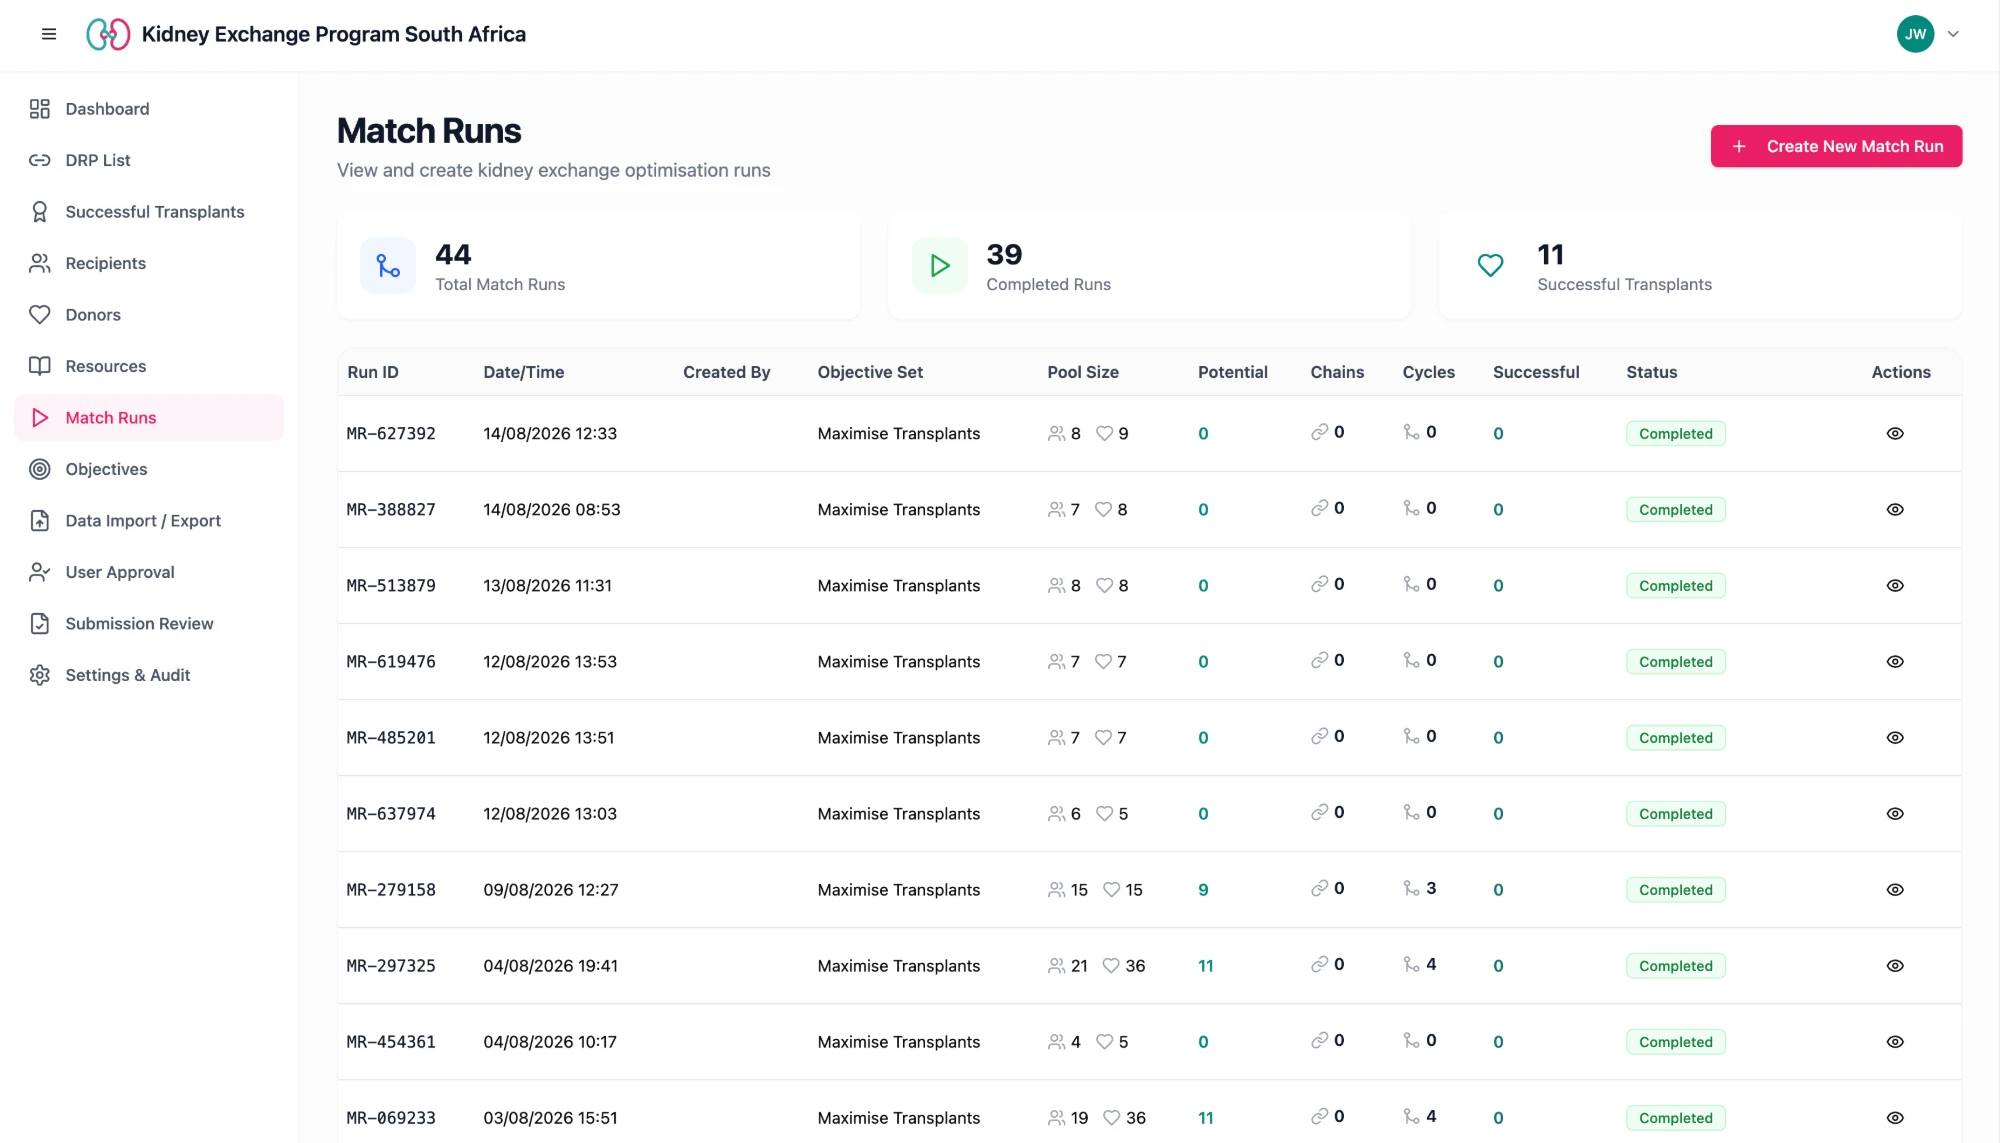View details of run MR-627392
The height and width of the screenshot is (1143, 2000).
1894,434
